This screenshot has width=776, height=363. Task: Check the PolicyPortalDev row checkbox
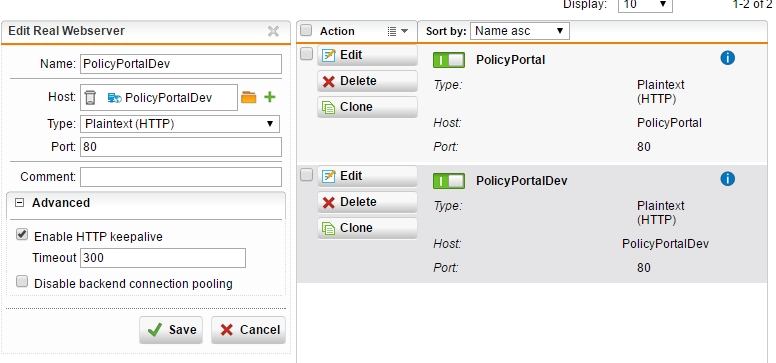point(306,174)
